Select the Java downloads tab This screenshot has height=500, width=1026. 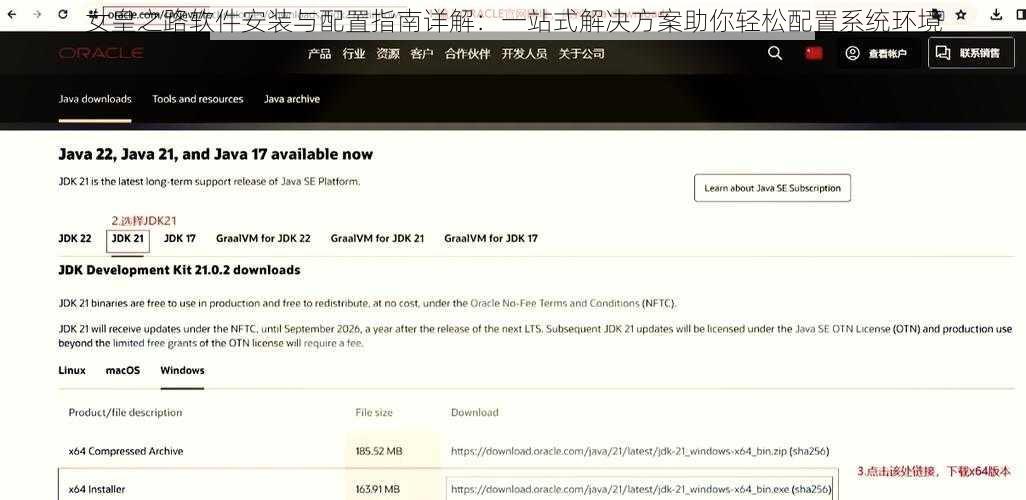tap(95, 99)
